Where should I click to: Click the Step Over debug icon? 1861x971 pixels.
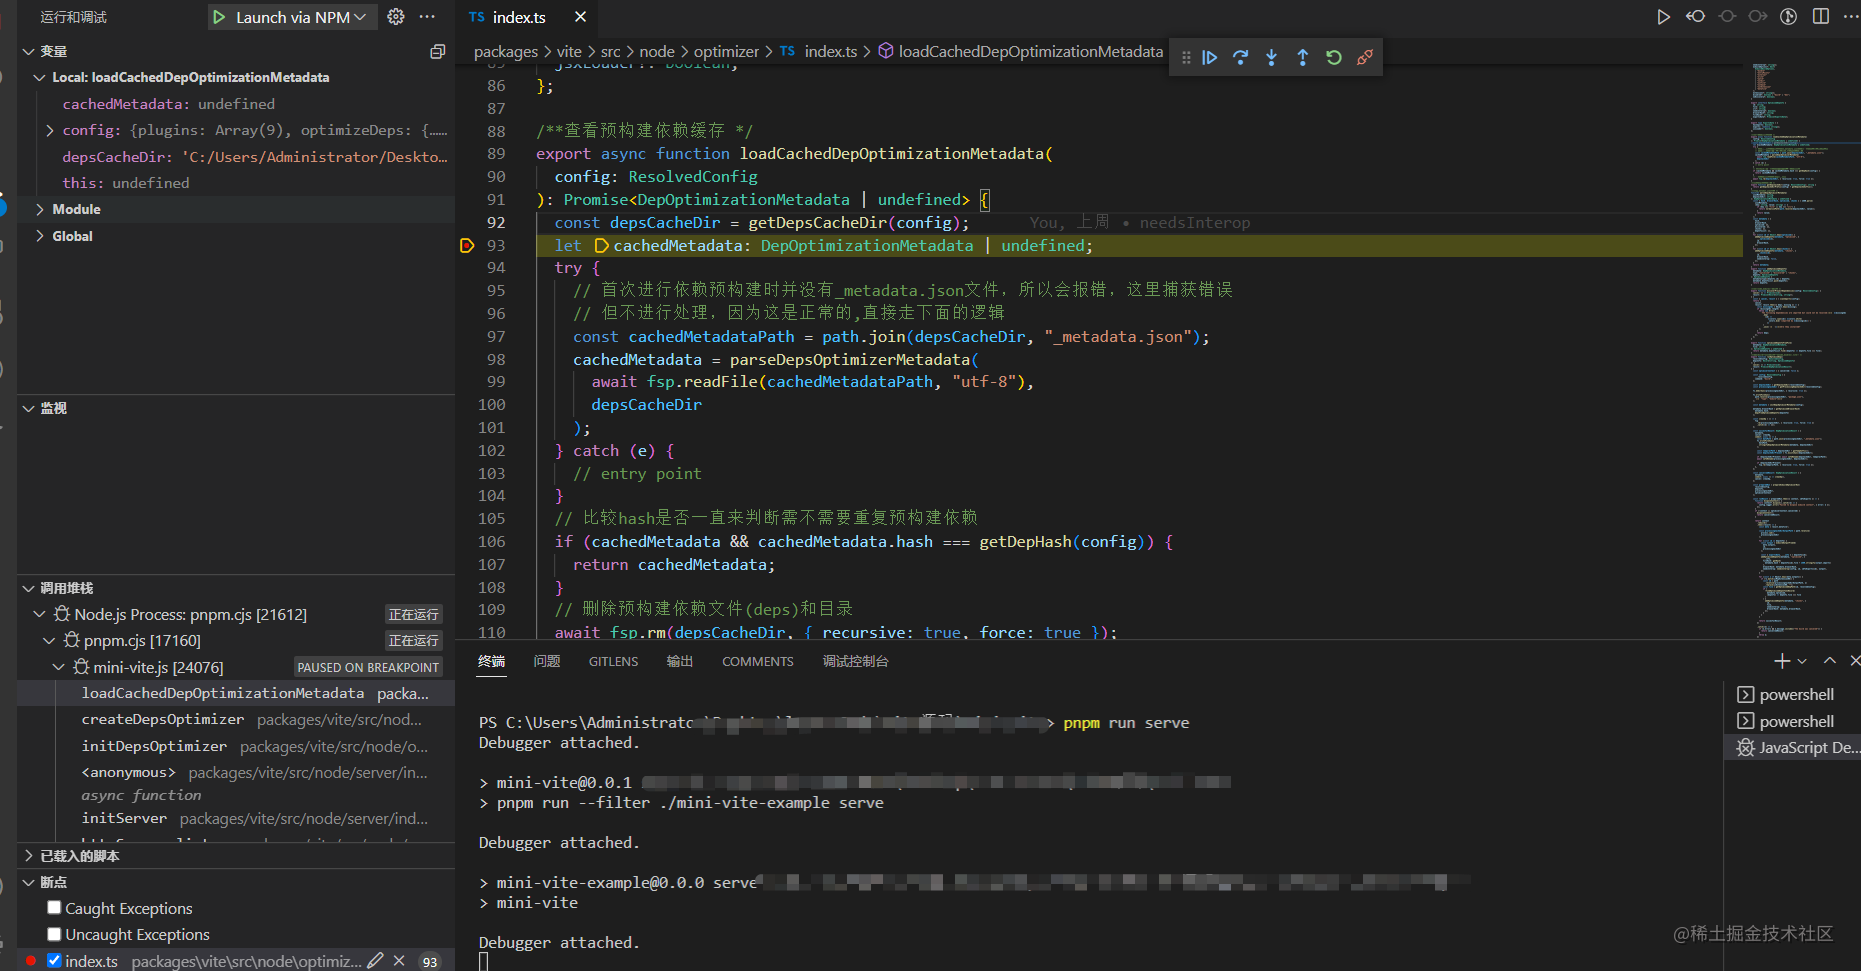click(1240, 58)
